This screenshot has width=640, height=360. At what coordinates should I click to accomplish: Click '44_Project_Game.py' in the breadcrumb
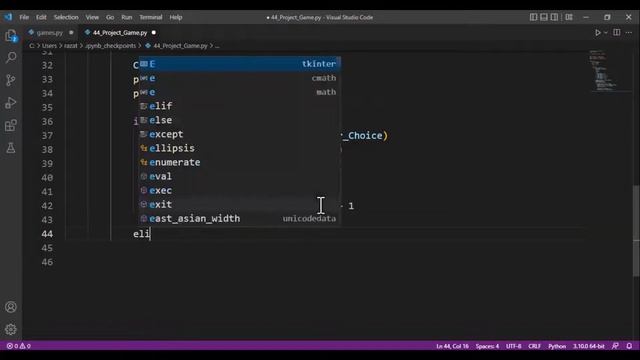(180, 46)
